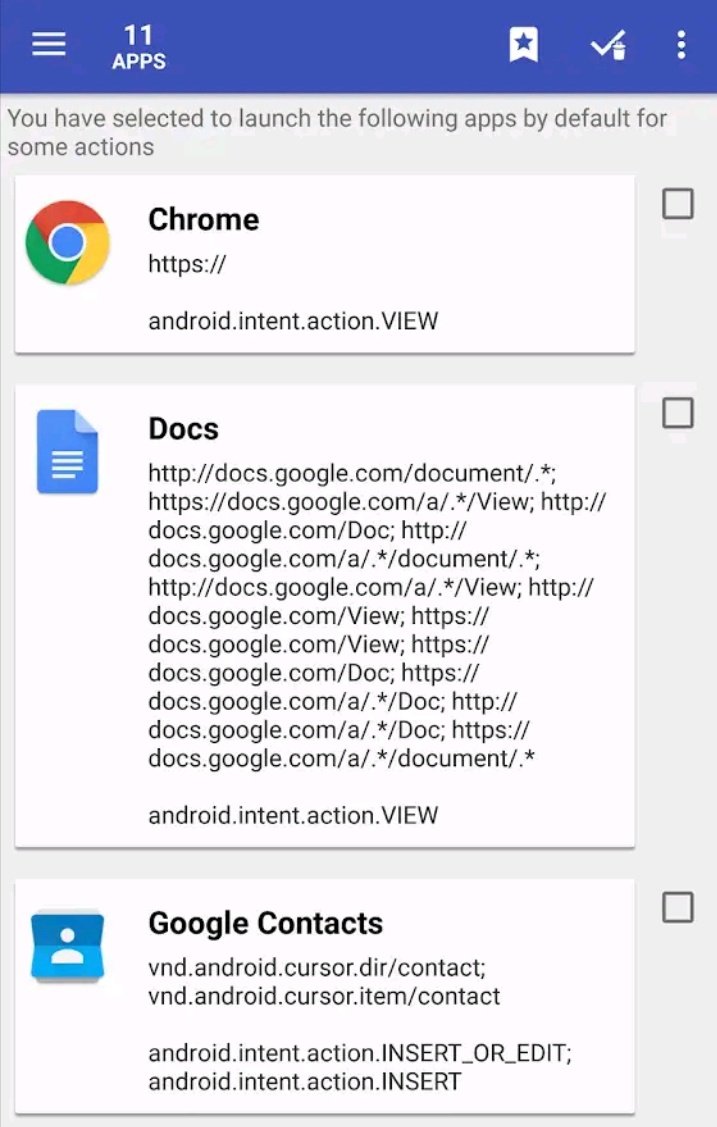Screen dimensions: 717x1127
Task: Tap the Google Contacts app icon
Action: tap(68, 947)
